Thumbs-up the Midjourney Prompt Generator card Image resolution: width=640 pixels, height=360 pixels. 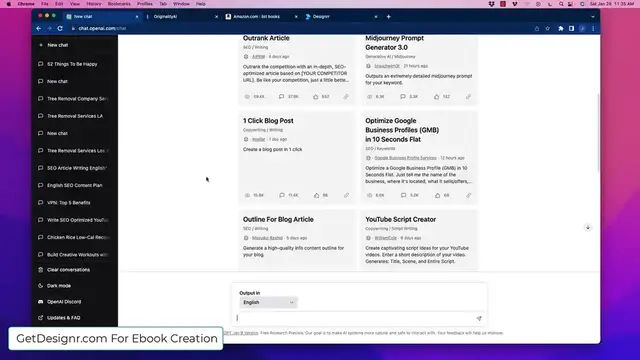coord(437,97)
